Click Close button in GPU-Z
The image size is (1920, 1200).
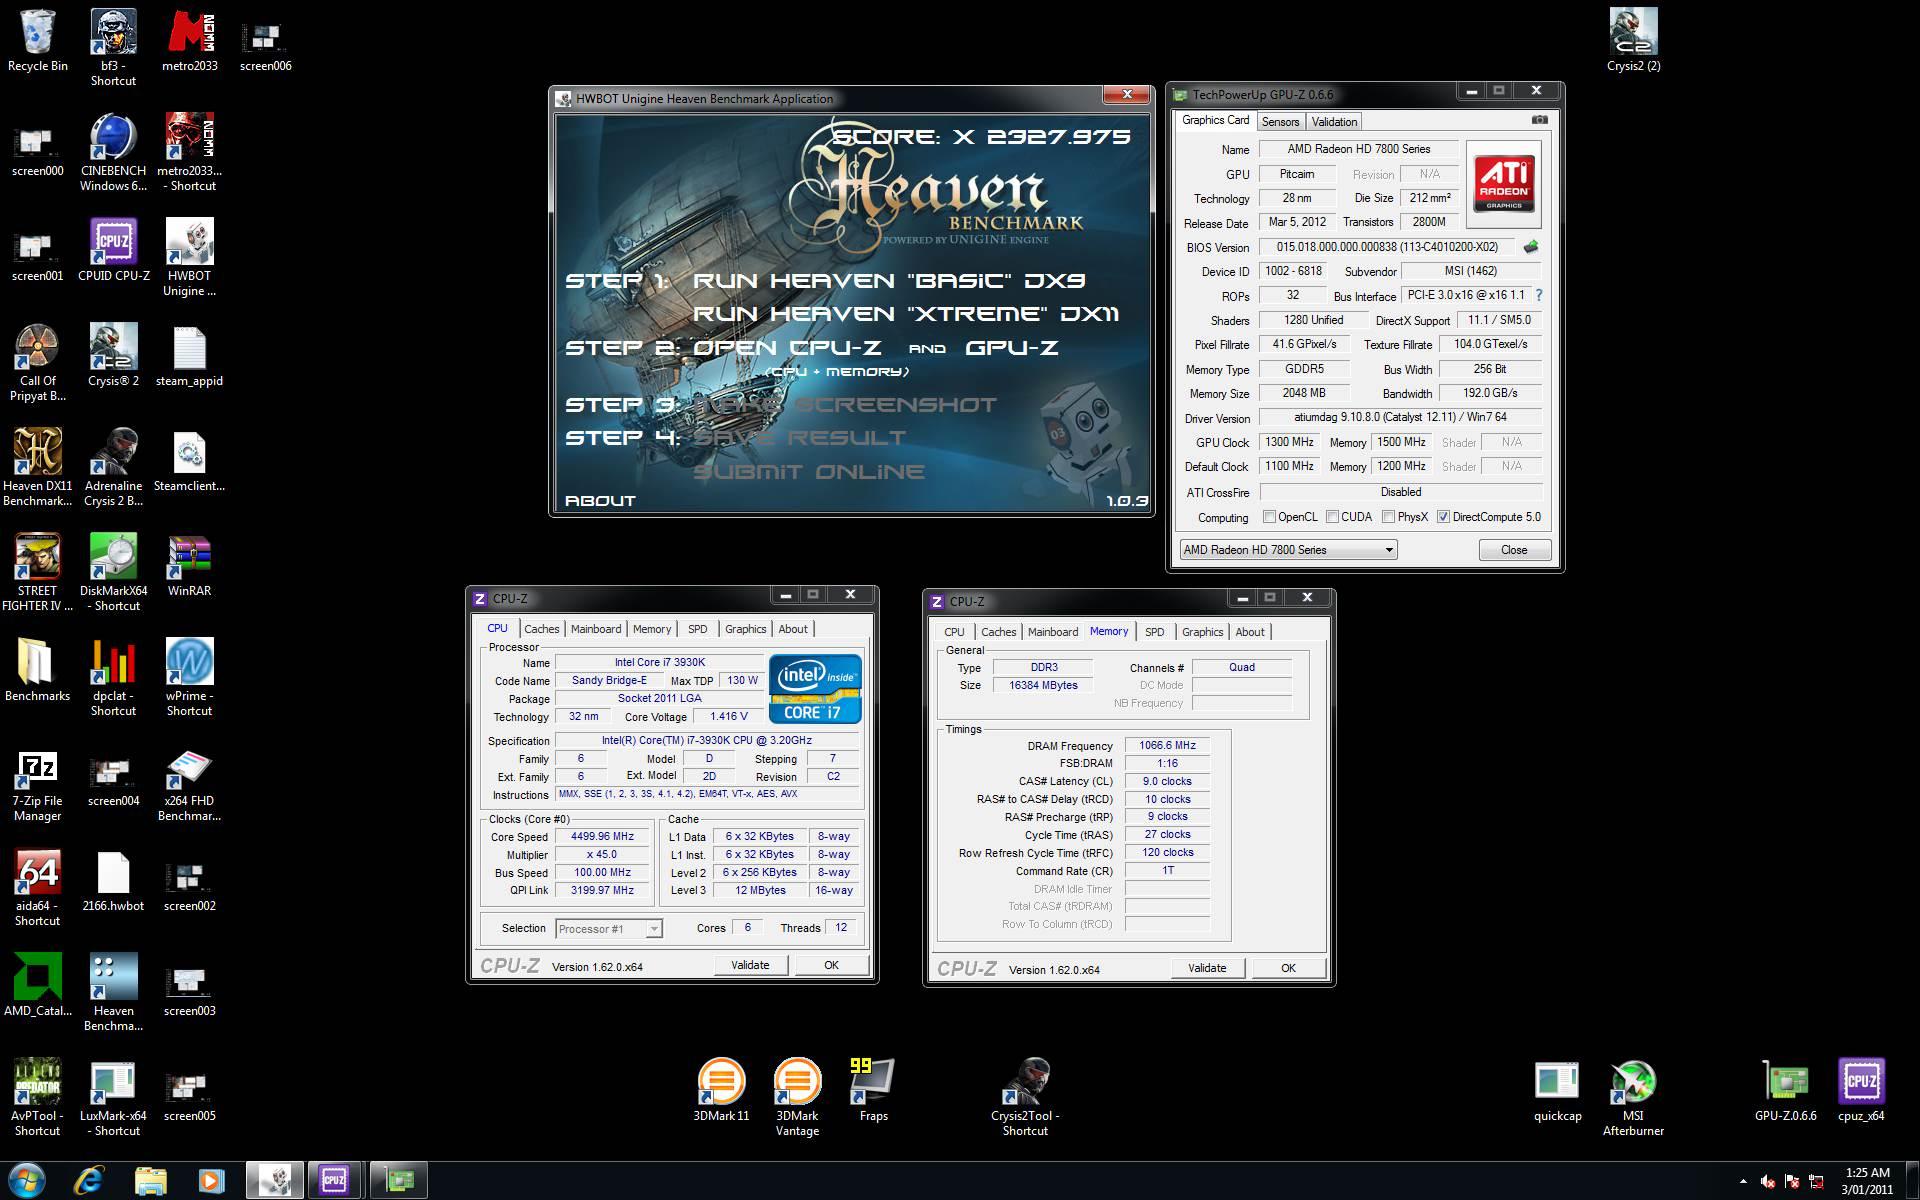click(1514, 550)
